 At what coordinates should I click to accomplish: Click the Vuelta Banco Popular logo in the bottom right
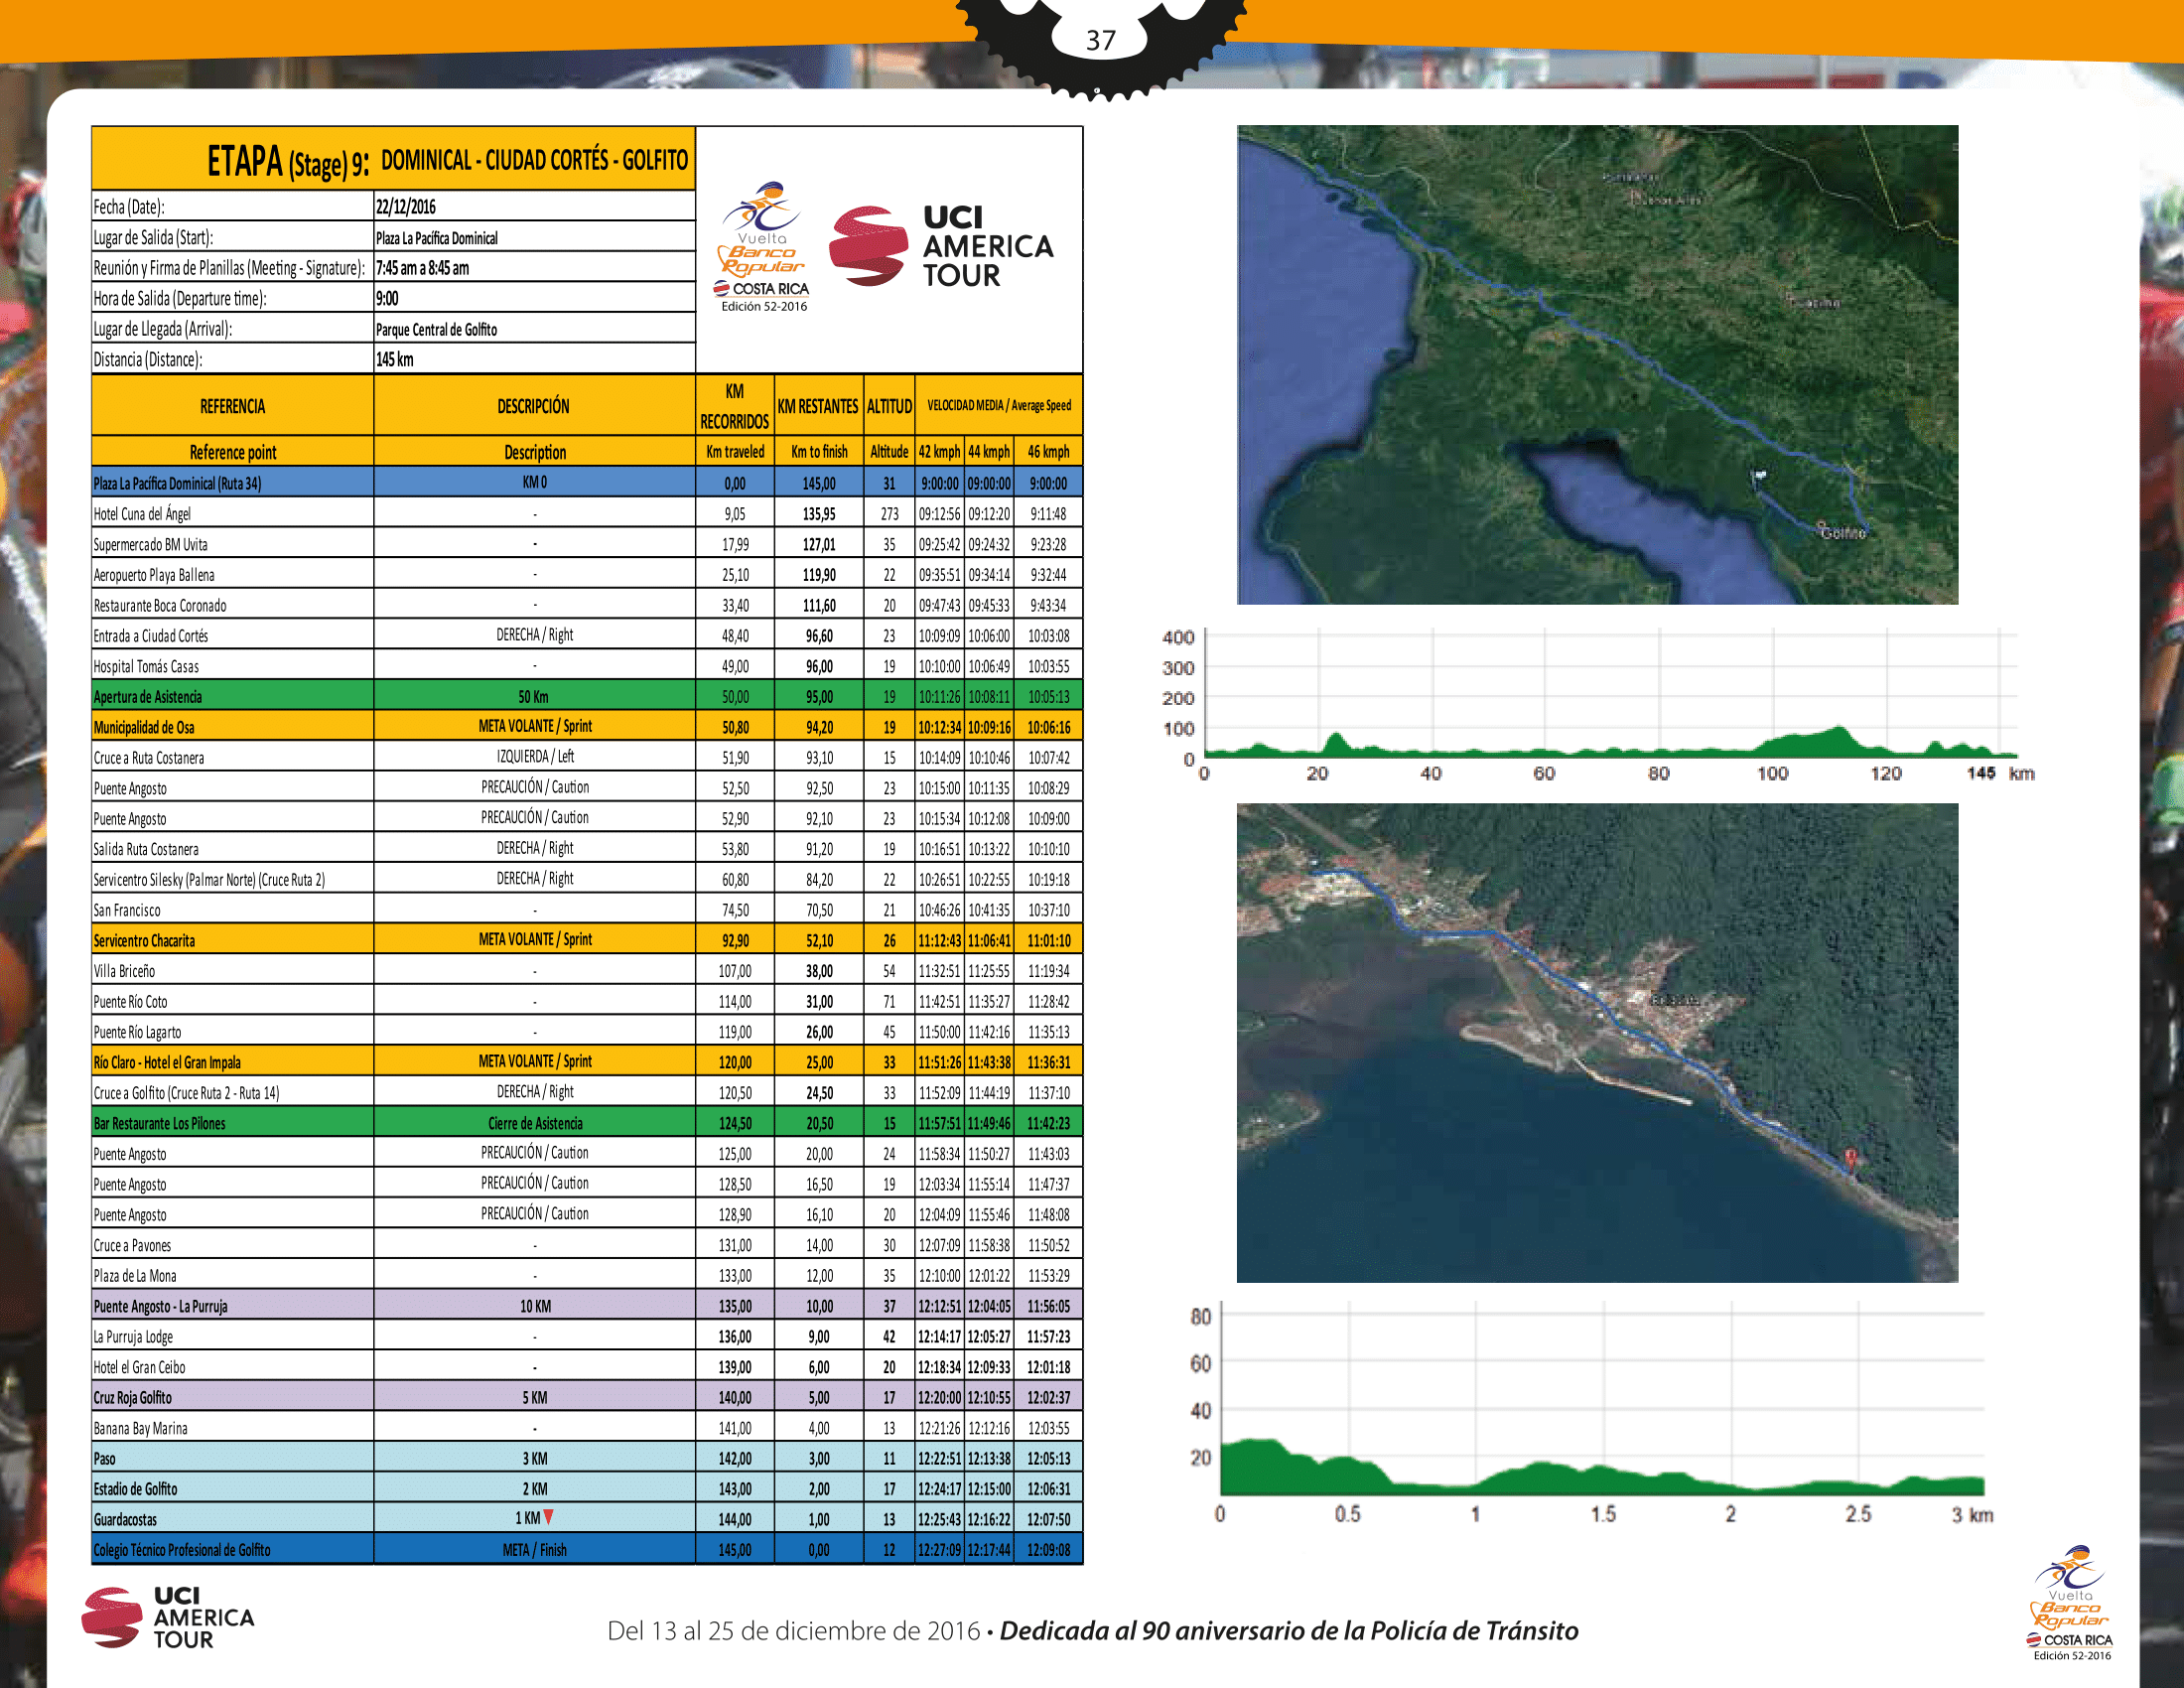pyautogui.click(x=2070, y=1602)
